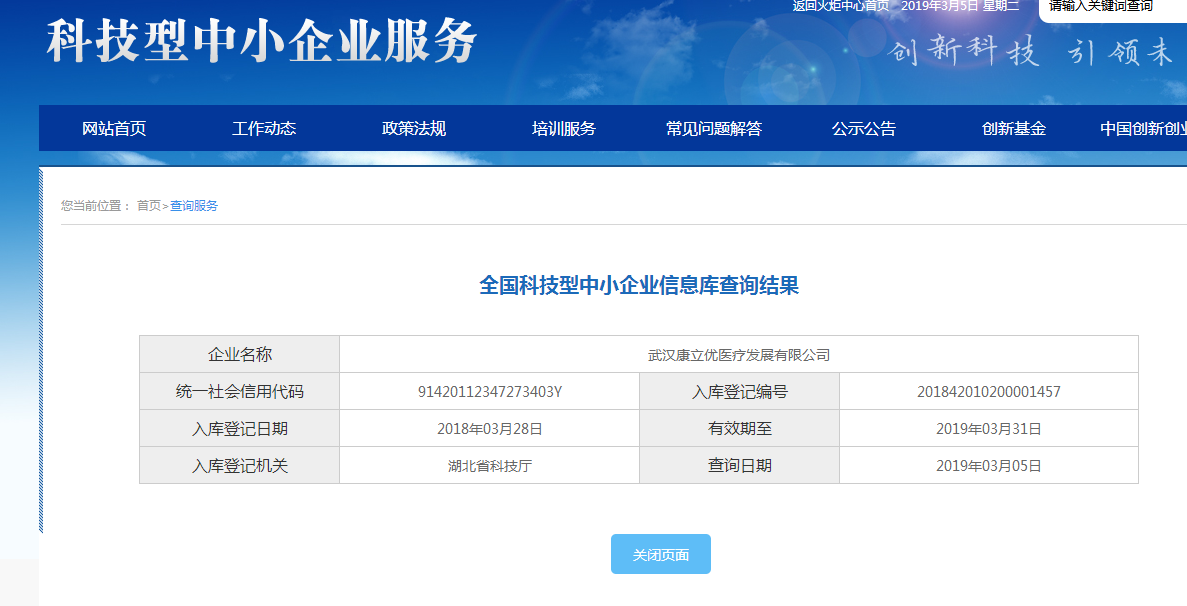Click registering authority 湖北省科技厅
Viewport: 1187px width, 606px height.
pos(490,466)
